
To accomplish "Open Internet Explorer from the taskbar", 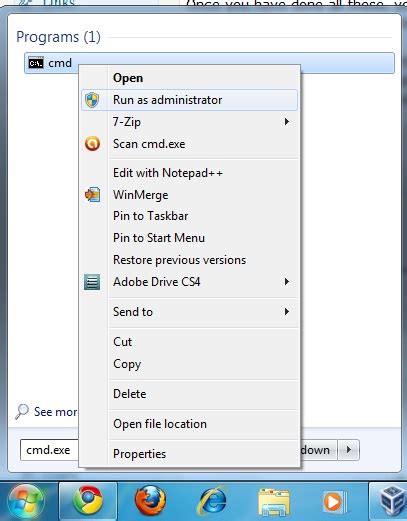I will coord(213,501).
